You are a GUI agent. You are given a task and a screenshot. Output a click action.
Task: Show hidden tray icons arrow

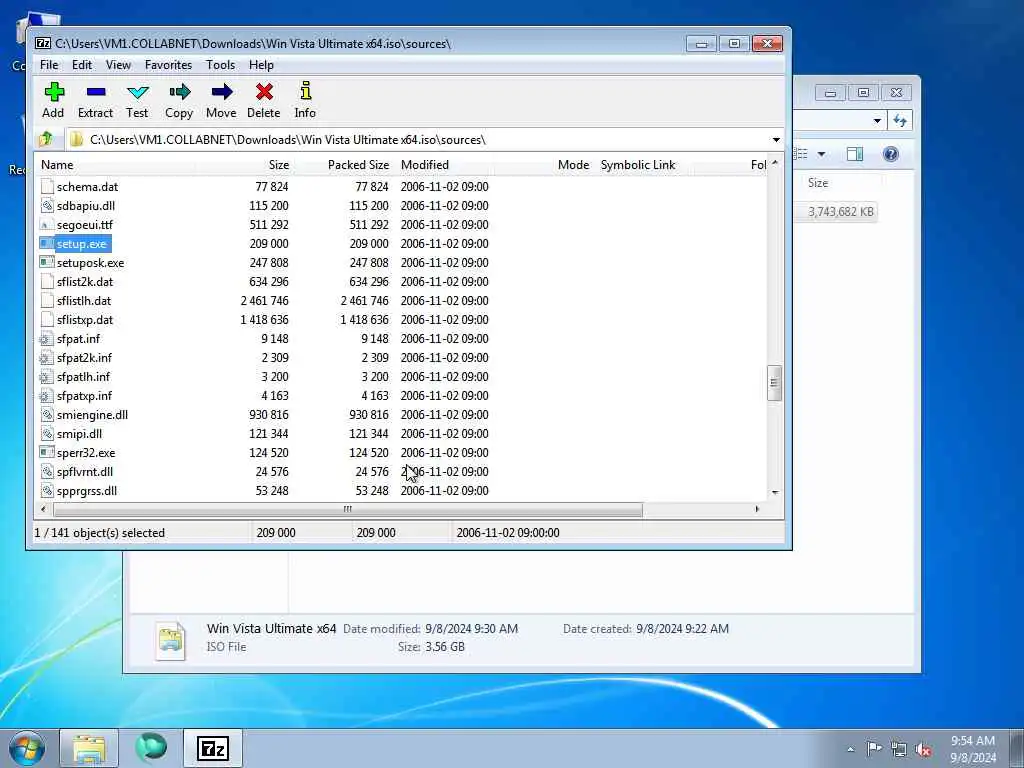point(850,749)
